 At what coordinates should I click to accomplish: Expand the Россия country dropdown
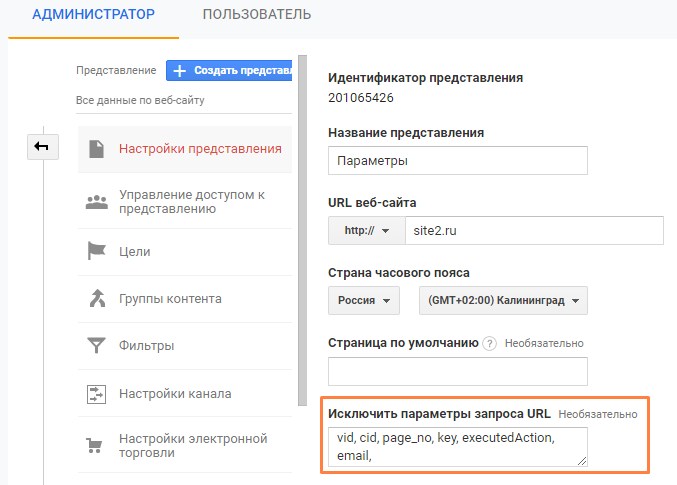coord(364,300)
